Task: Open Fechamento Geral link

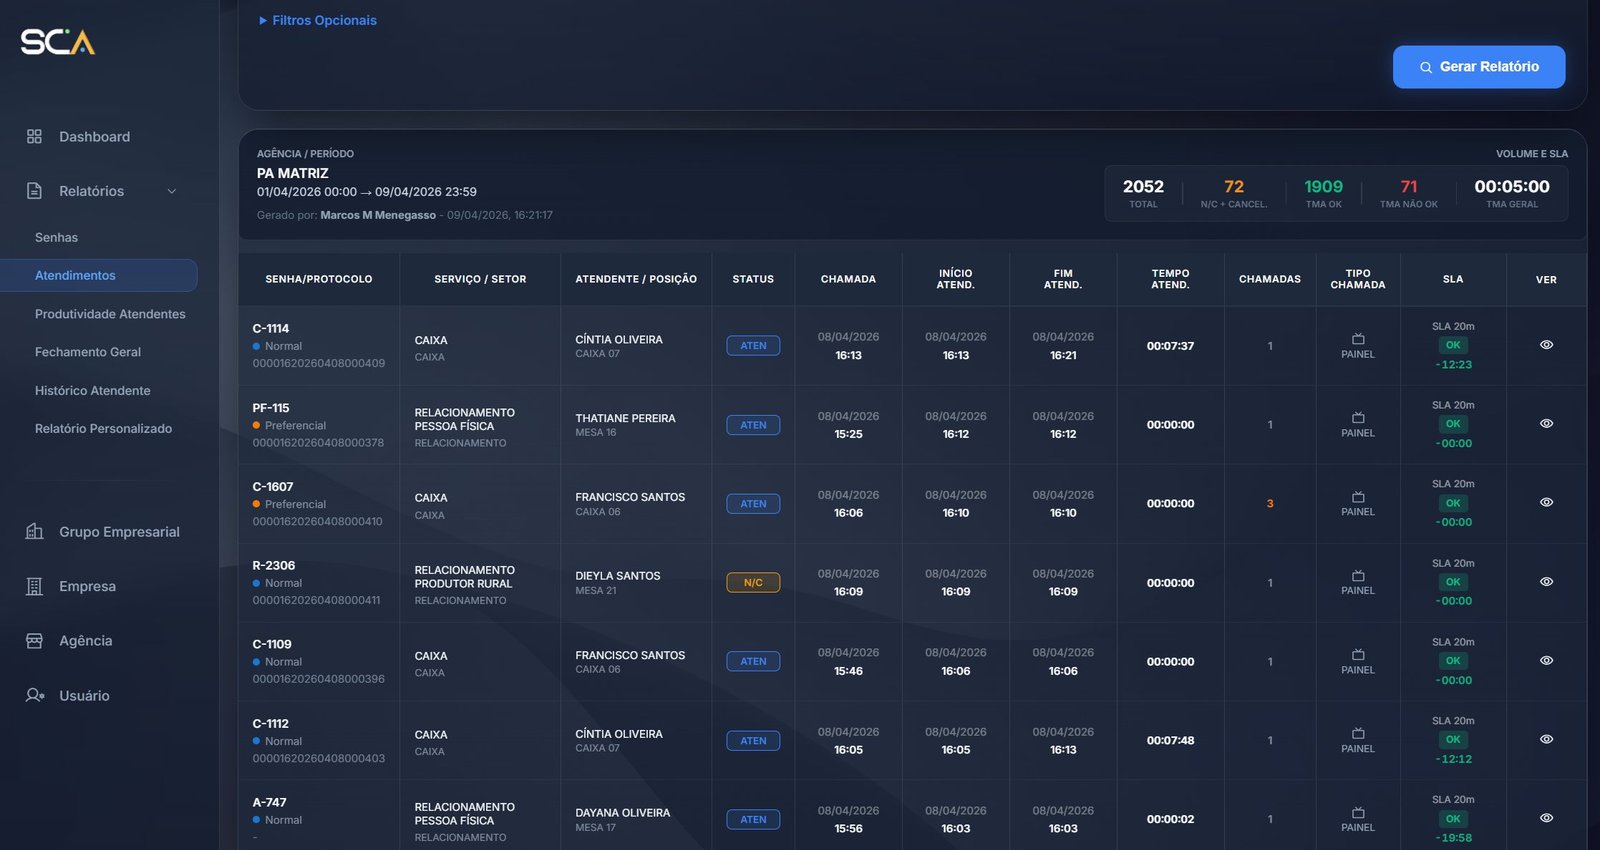Action: tap(88, 352)
